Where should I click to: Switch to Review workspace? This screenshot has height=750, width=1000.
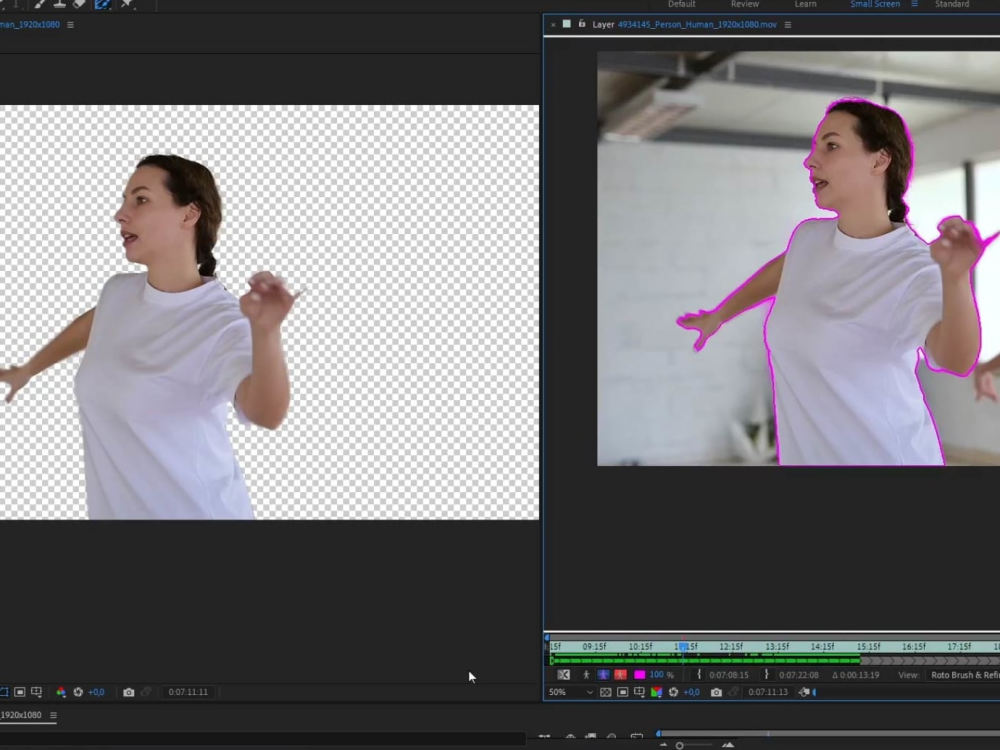pos(744,4)
